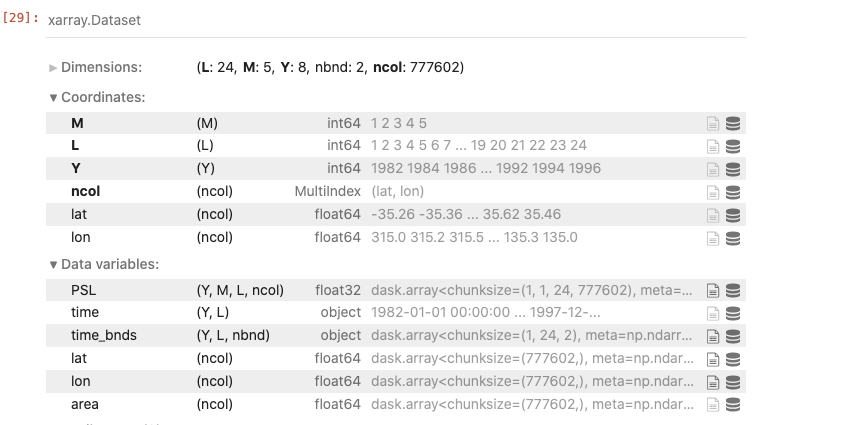The image size is (845, 425).
Task: Show attributes for the M coordinate
Action: pos(712,124)
